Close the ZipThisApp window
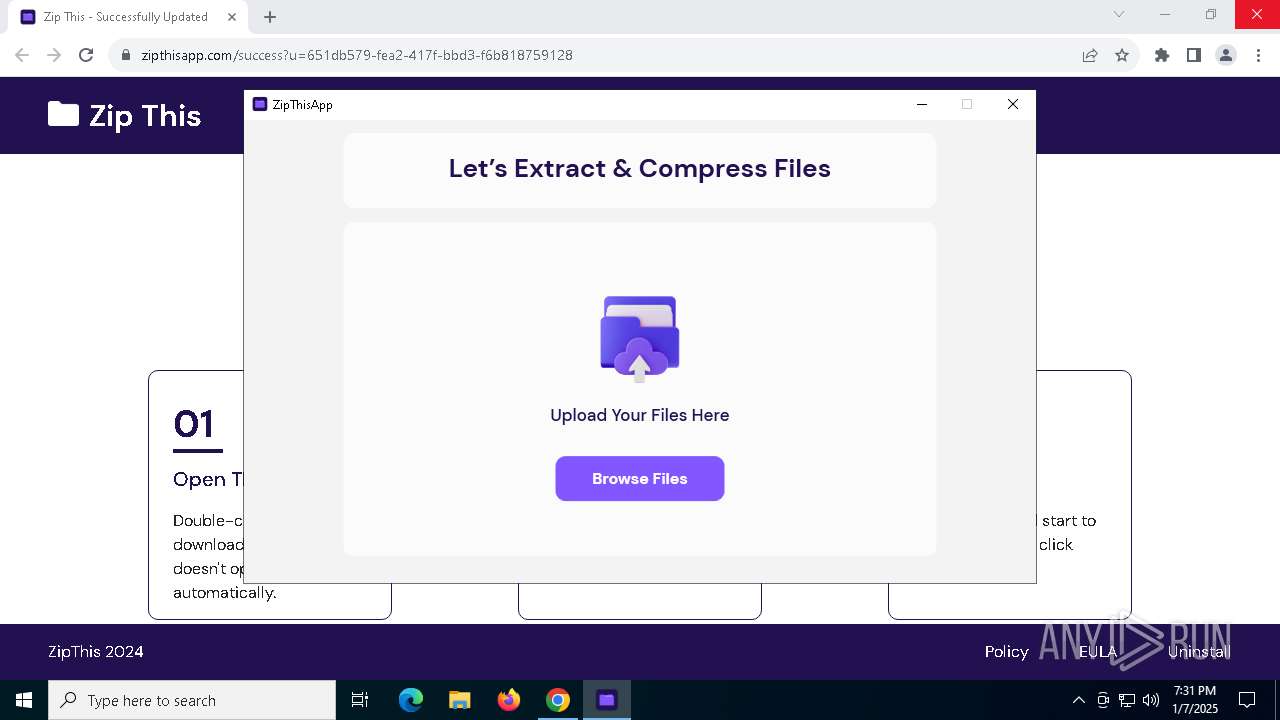 [x=1013, y=104]
